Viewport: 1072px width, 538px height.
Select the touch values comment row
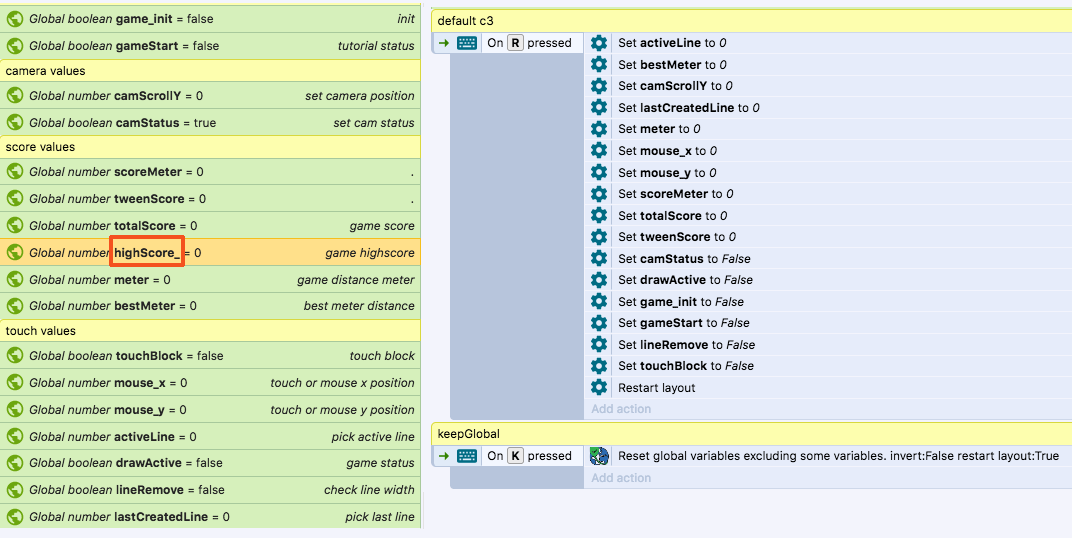210,331
